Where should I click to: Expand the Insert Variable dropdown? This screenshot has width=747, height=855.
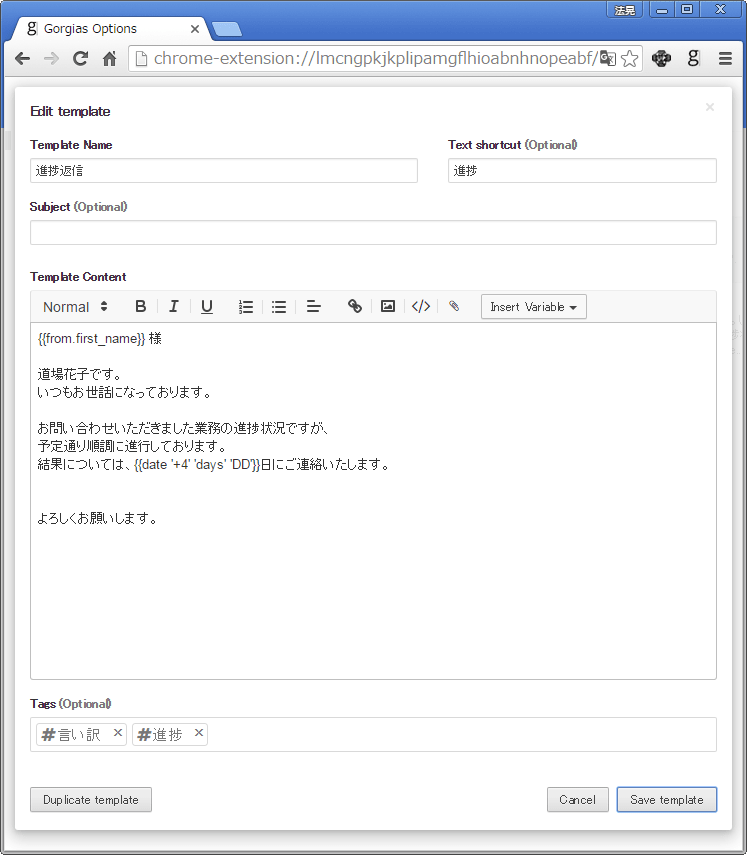pos(533,307)
